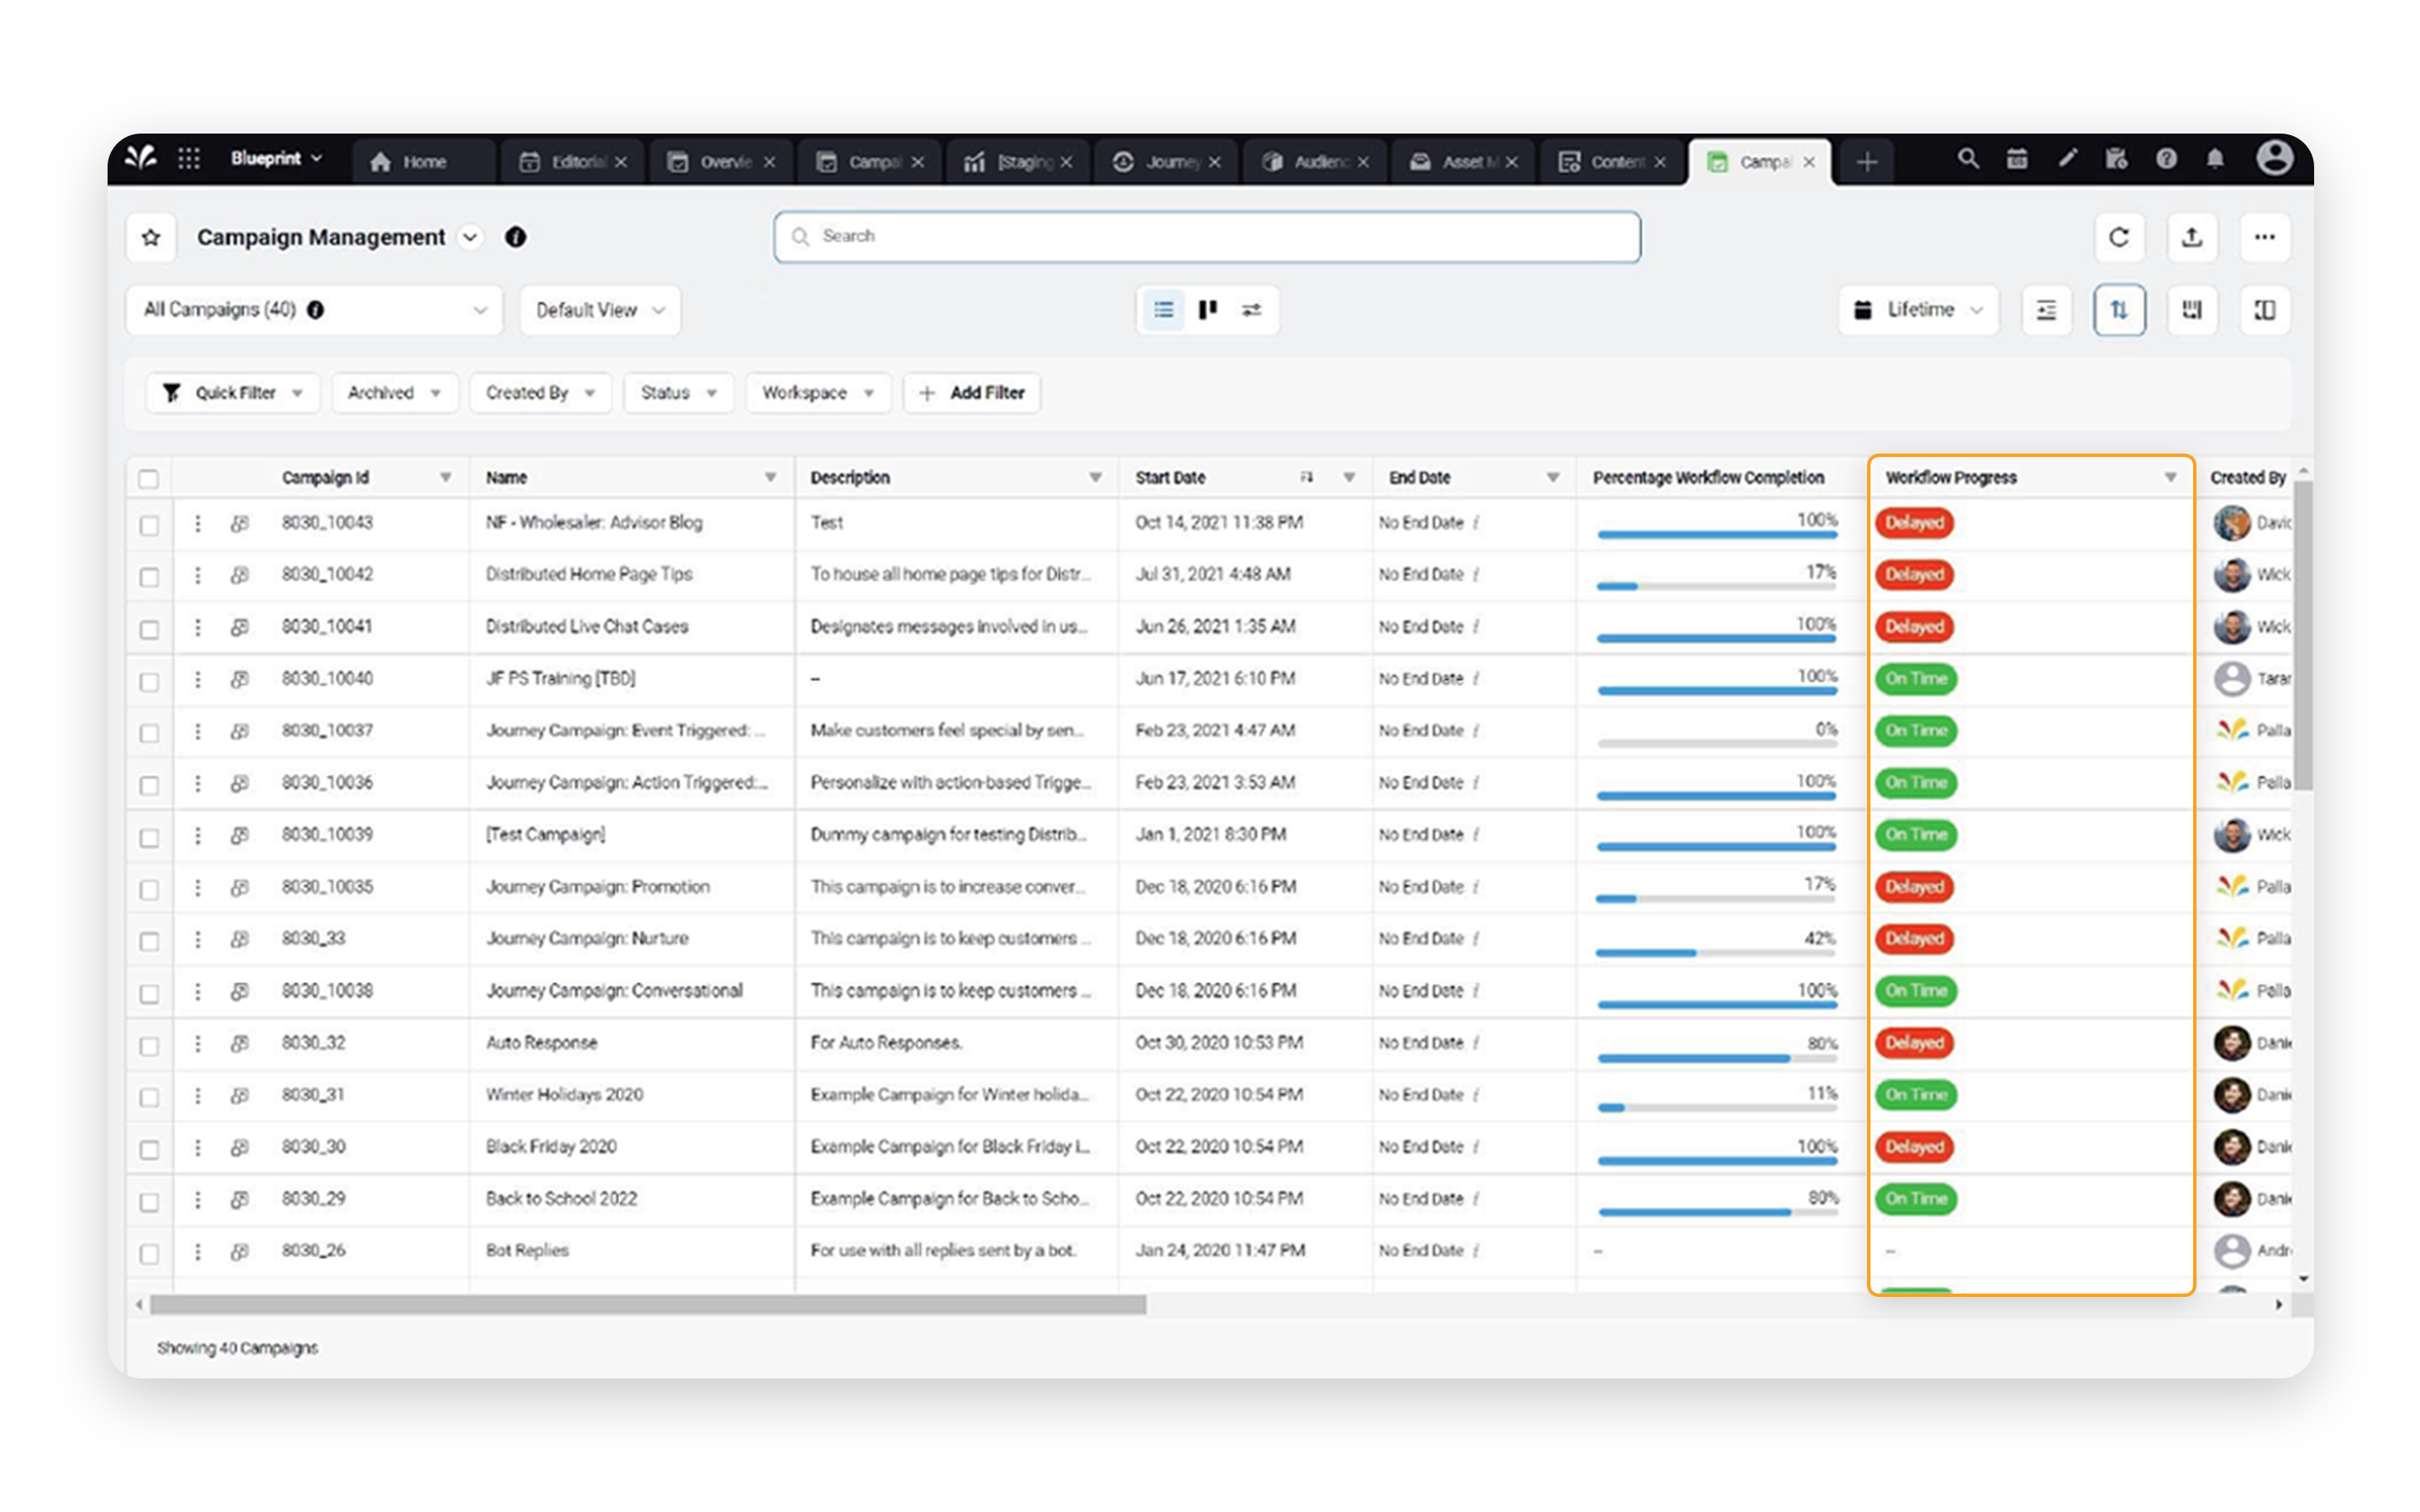2420x1512 pixels.
Task: Click the help question mark icon
Action: tap(2166, 158)
